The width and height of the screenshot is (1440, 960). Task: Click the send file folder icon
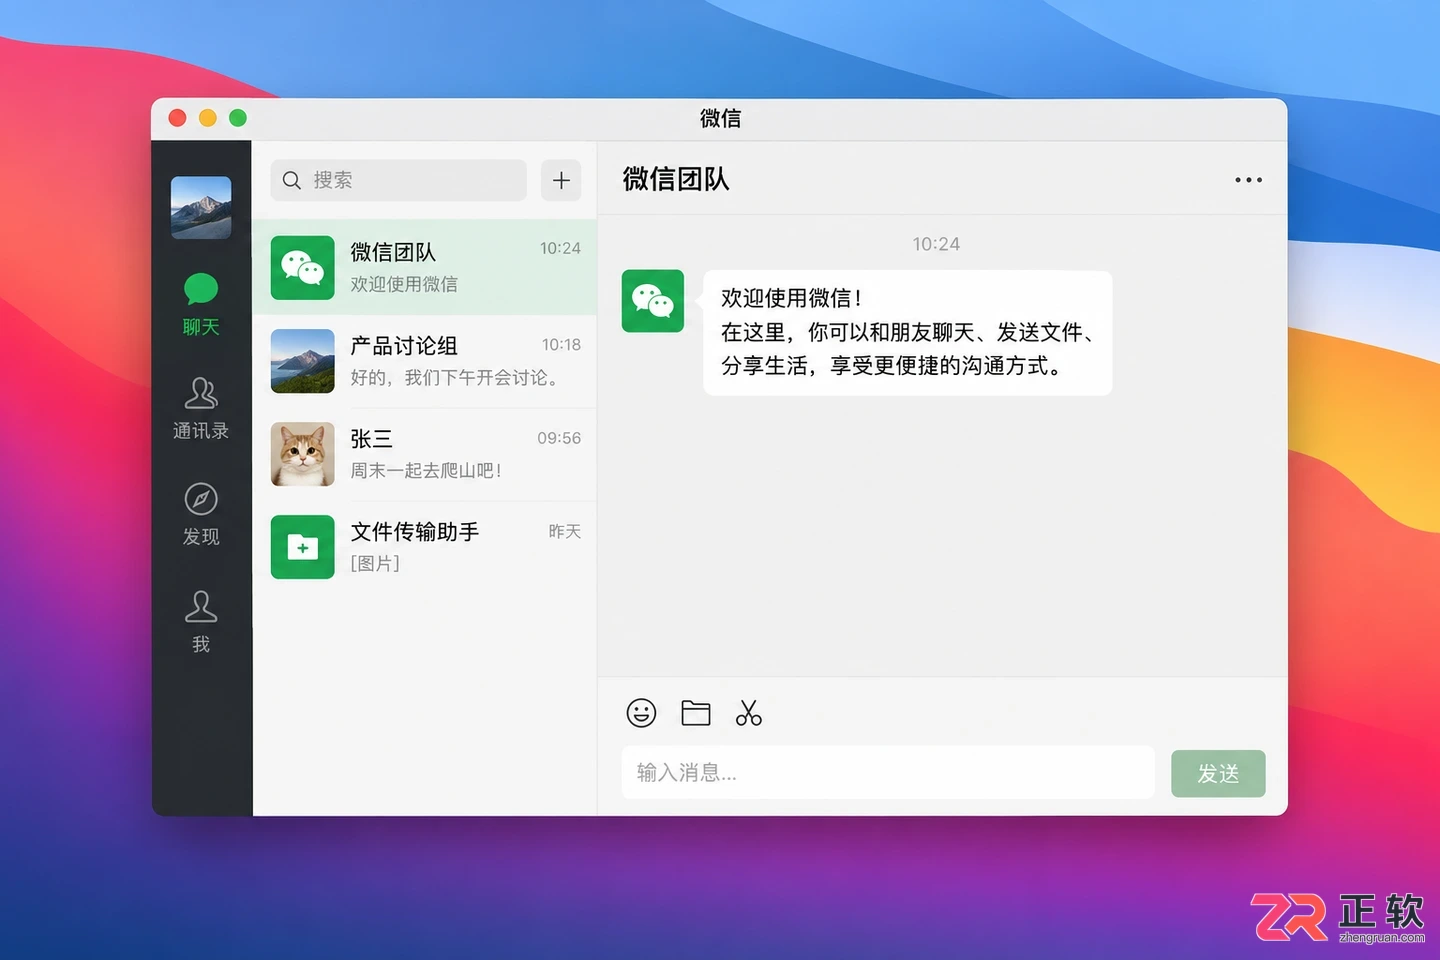(x=696, y=713)
